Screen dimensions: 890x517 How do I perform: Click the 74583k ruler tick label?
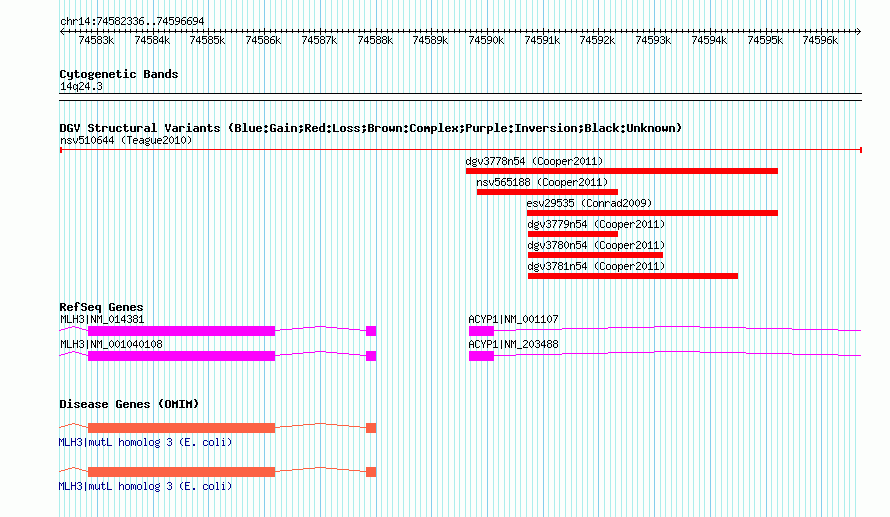click(96, 40)
